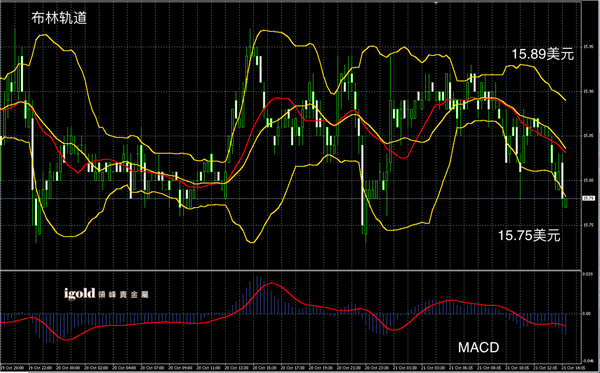The height and width of the screenshot is (373, 600).
Task: Click the 20 Oct 21:30 time label
Action: (x=350, y=368)
